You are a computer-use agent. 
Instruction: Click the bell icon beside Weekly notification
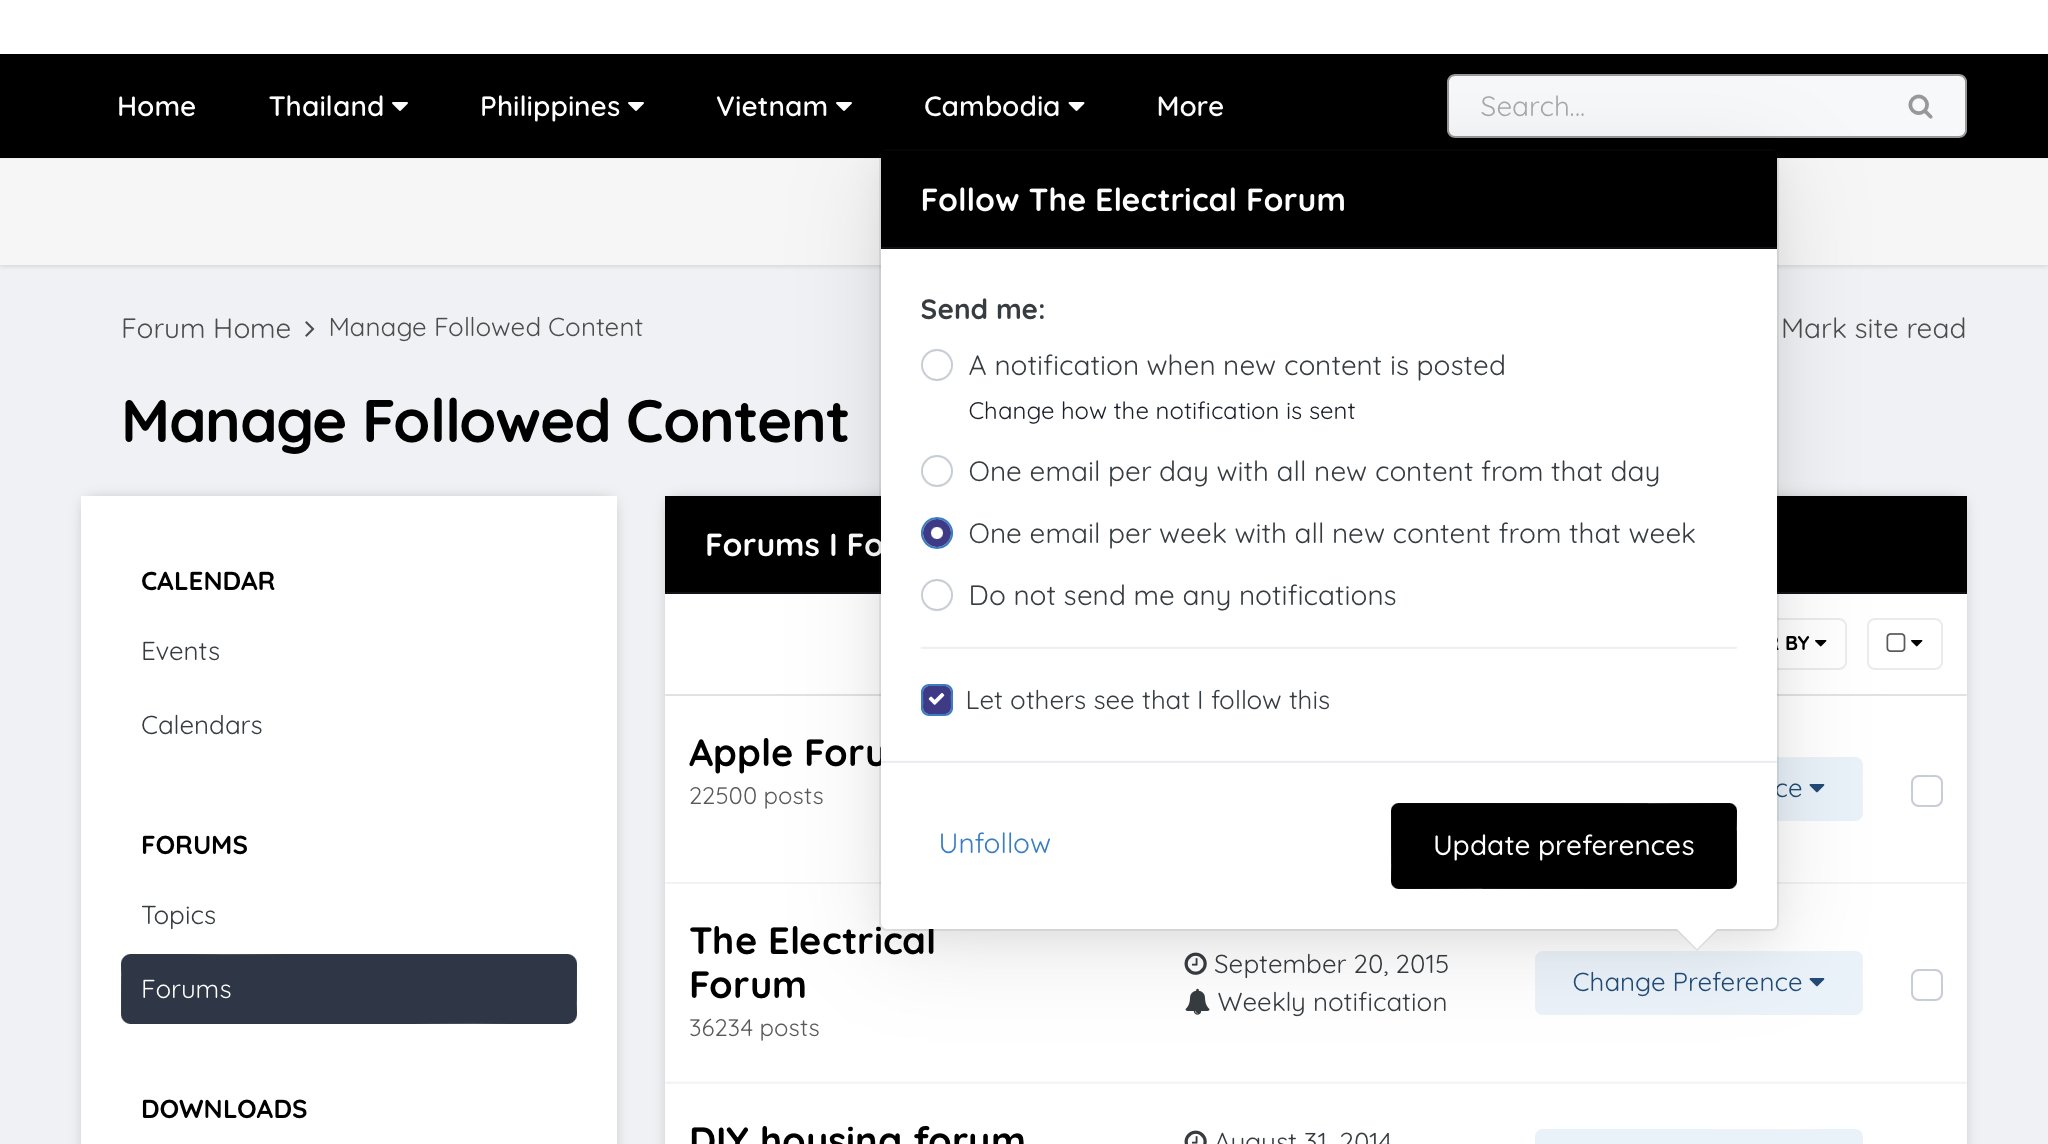click(1196, 1002)
